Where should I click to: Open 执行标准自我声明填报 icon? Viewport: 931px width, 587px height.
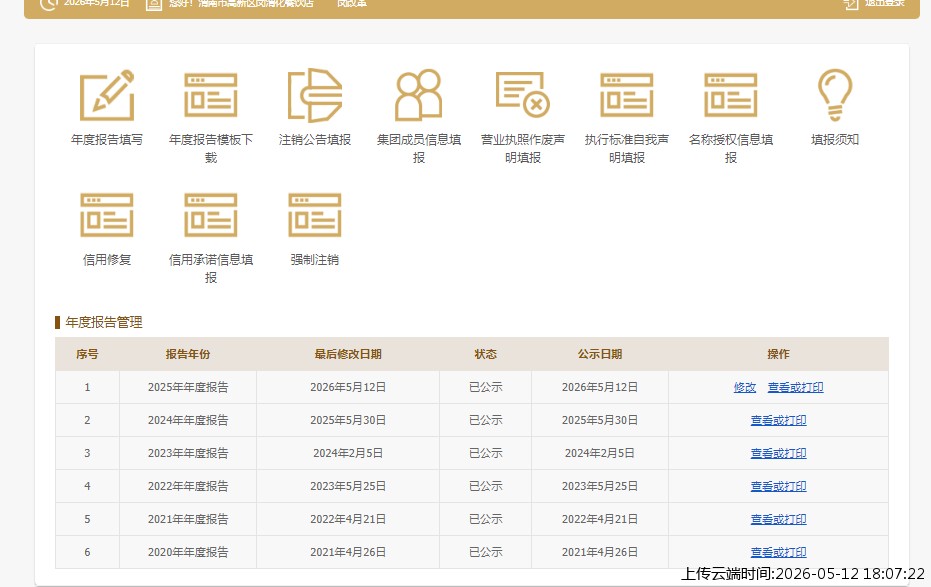tap(627, 95)
